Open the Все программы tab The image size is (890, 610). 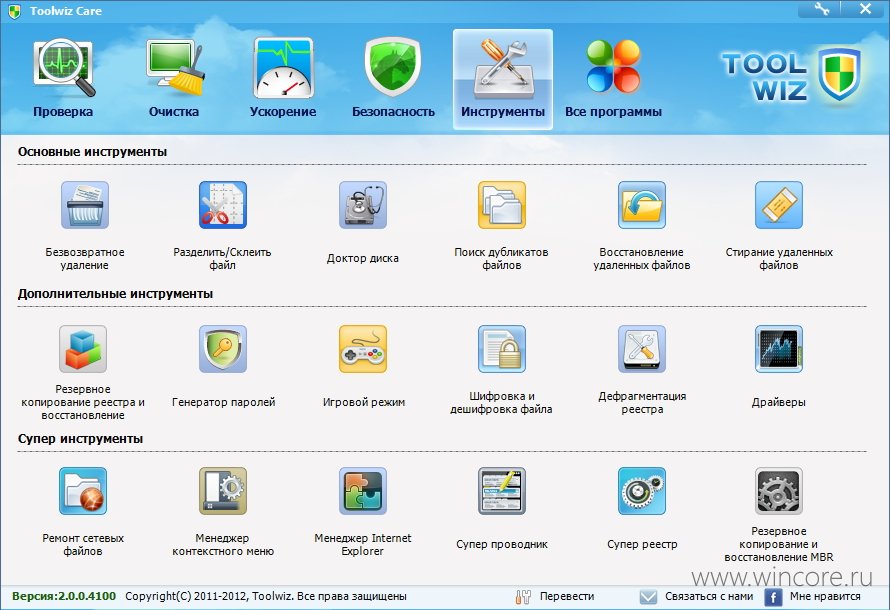click(613, 78)
